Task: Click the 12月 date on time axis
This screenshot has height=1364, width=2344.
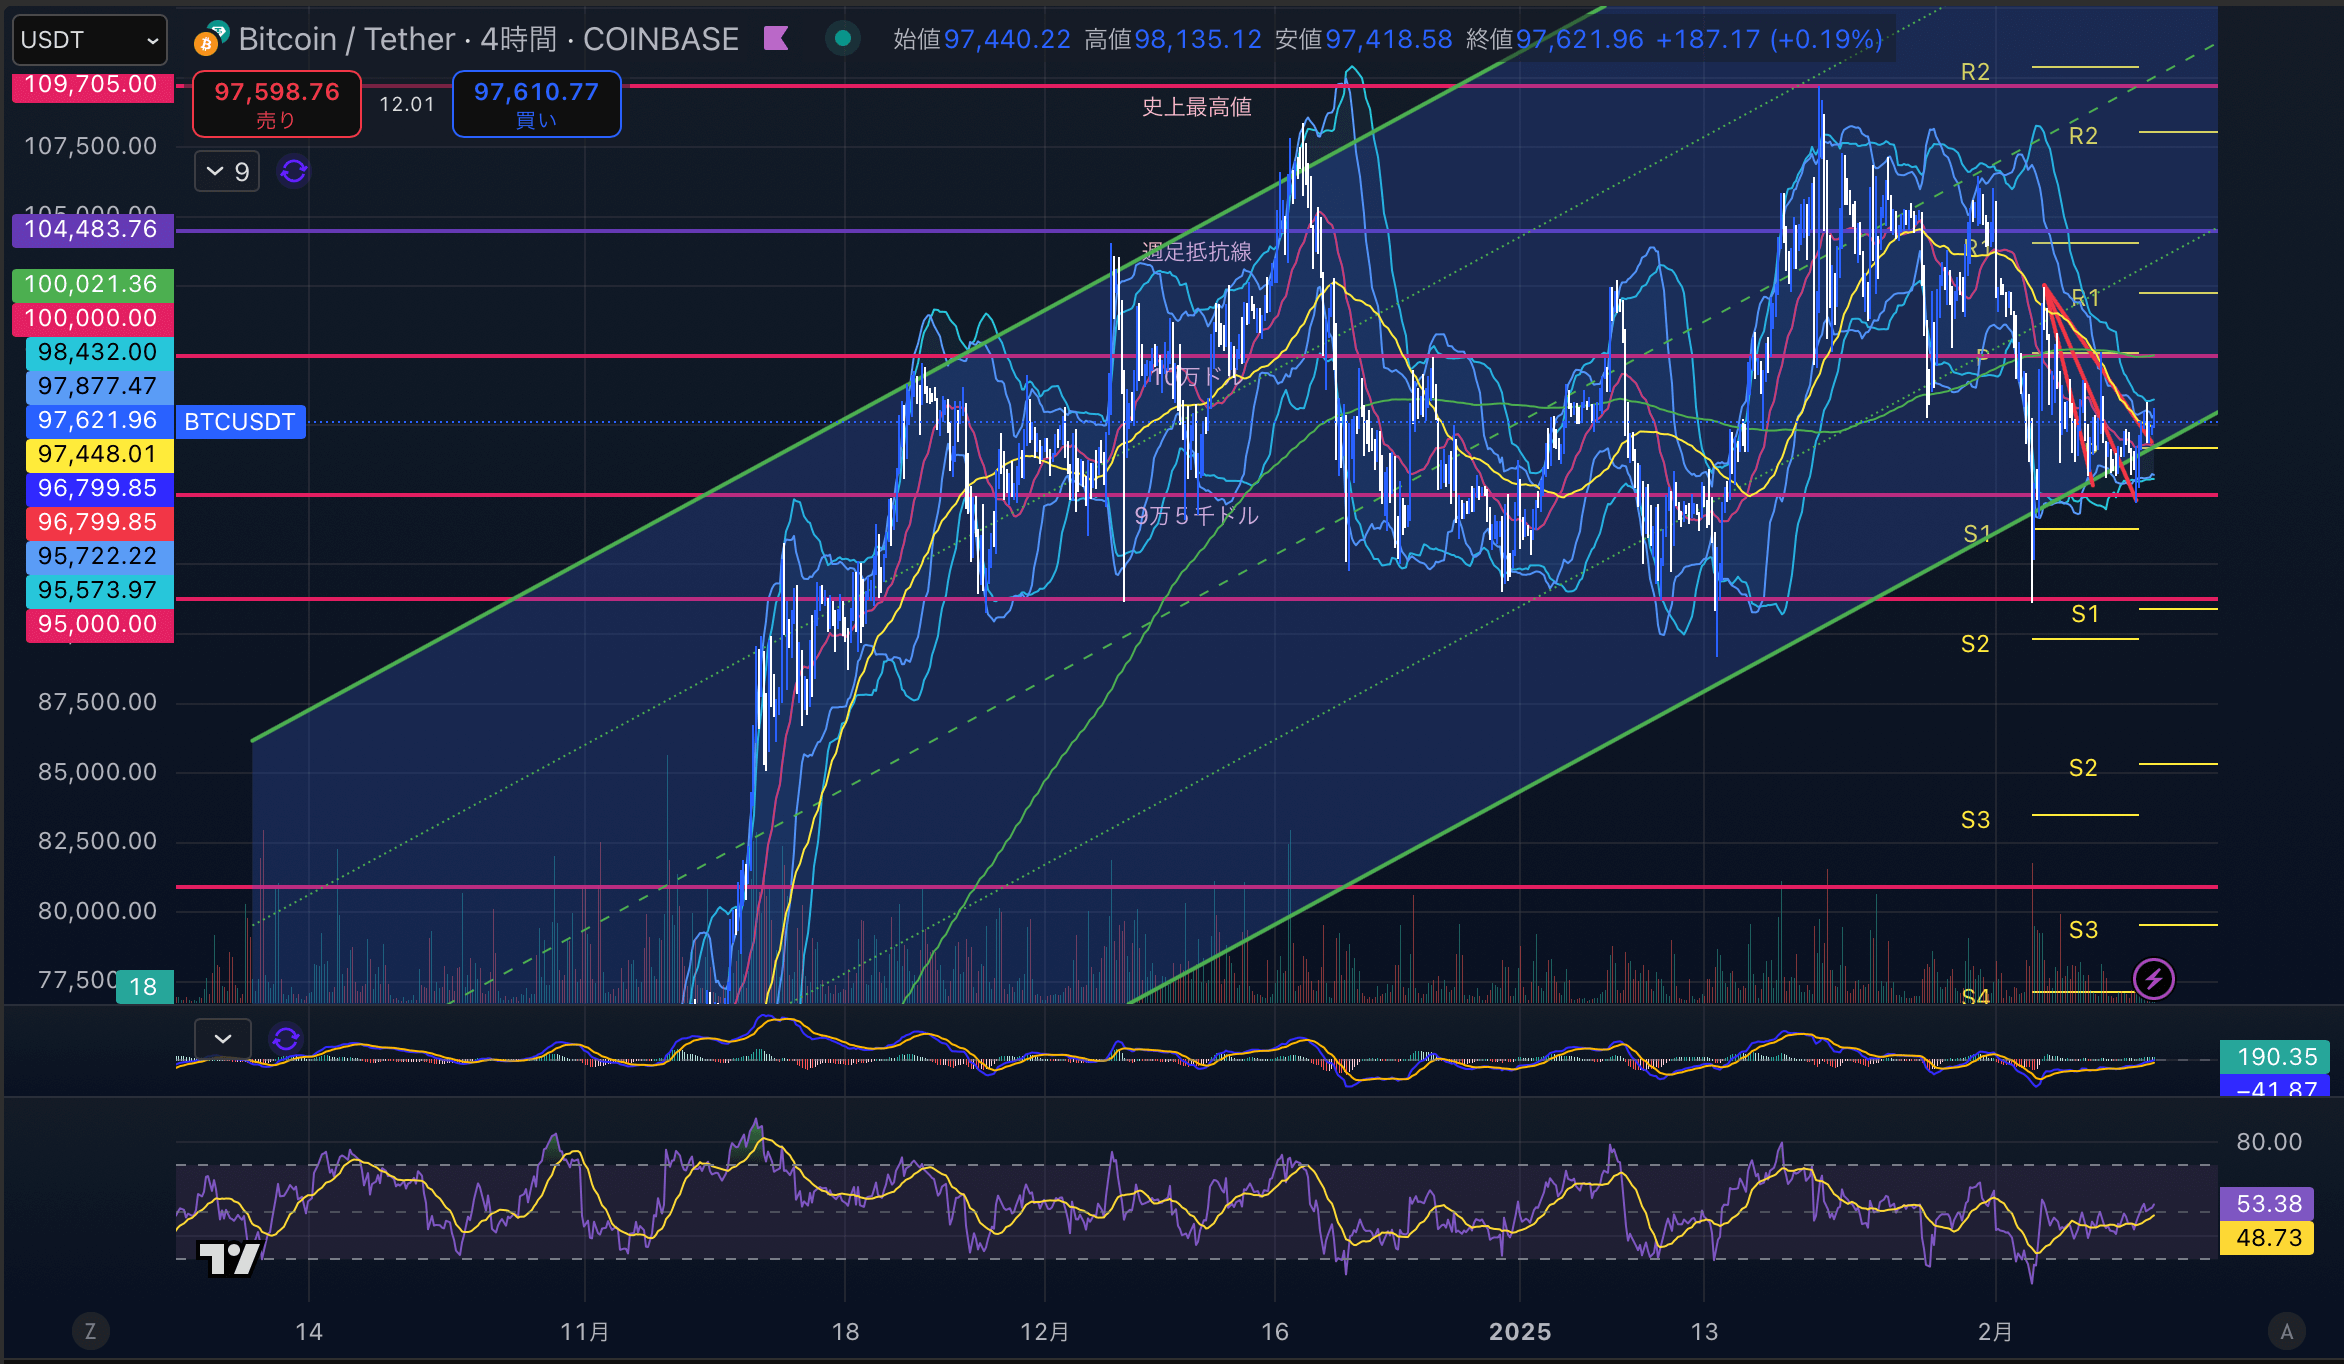Action: point(1045,1332)
